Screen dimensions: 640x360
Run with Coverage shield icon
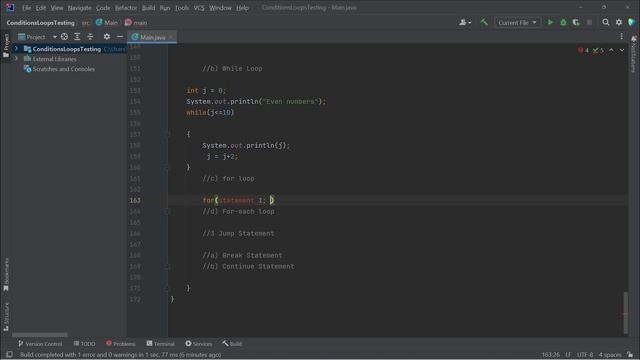[x=576, y=22]
